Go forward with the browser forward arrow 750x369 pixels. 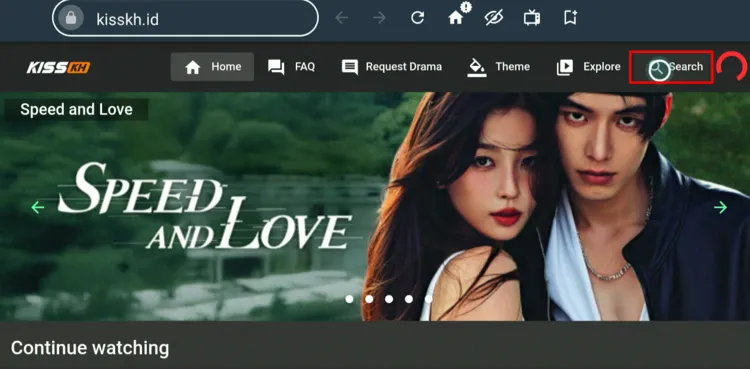coord(379,18)
